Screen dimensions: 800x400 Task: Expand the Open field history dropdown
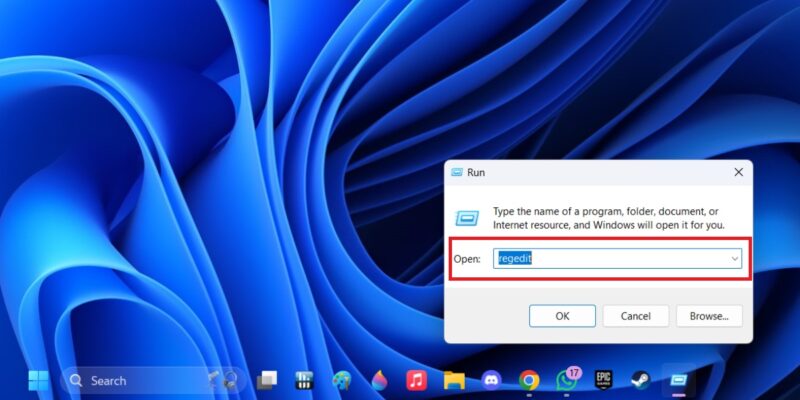coord(735,259)
